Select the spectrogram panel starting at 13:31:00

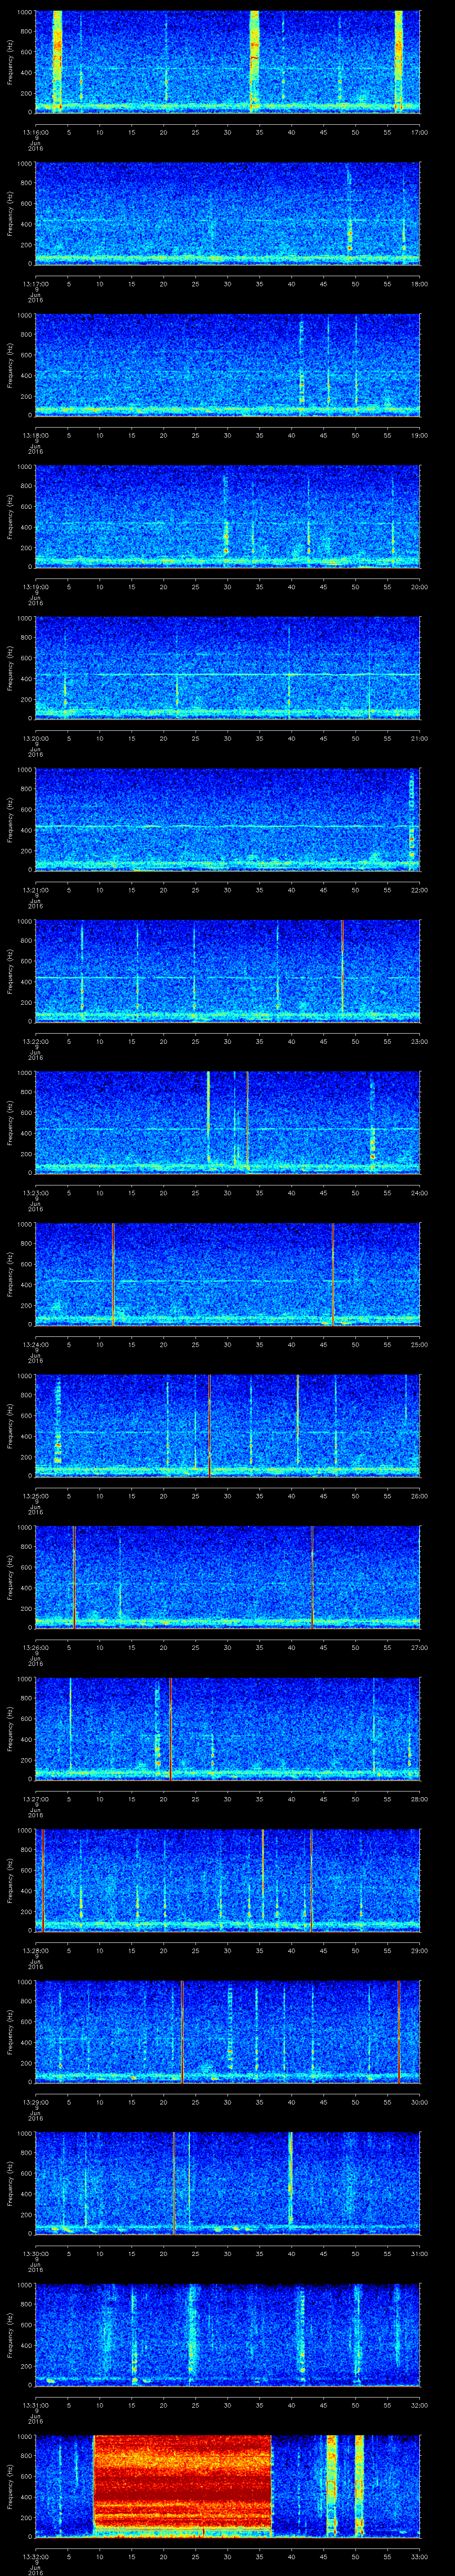[227, 2335]
